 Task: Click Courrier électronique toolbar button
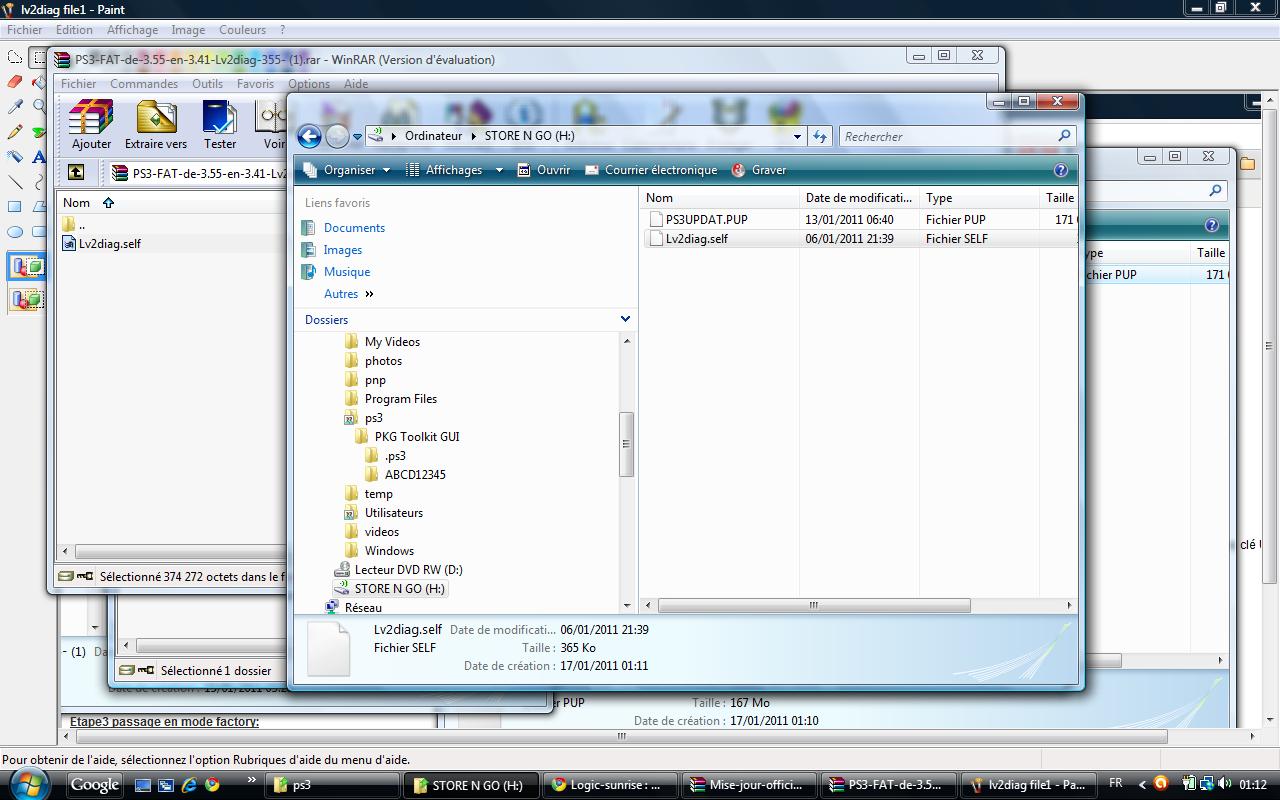pyautogui.click(x=651, y=170)
